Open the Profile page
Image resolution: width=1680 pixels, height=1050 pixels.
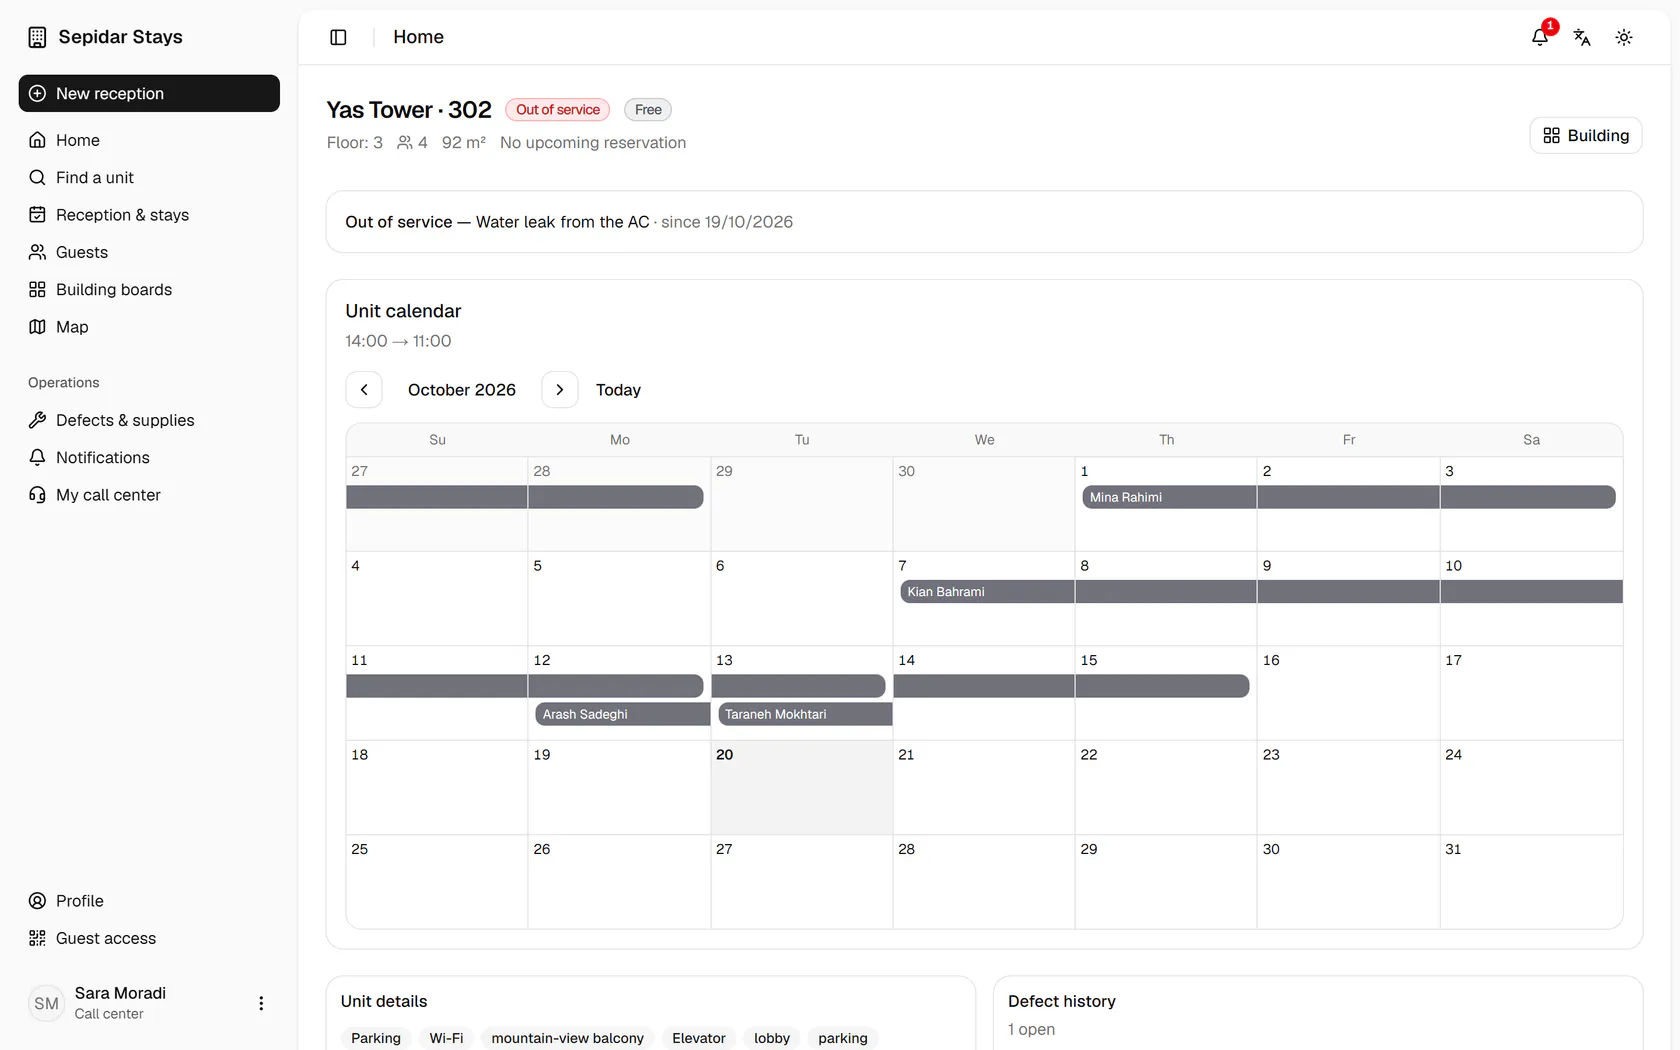(149, 901)
